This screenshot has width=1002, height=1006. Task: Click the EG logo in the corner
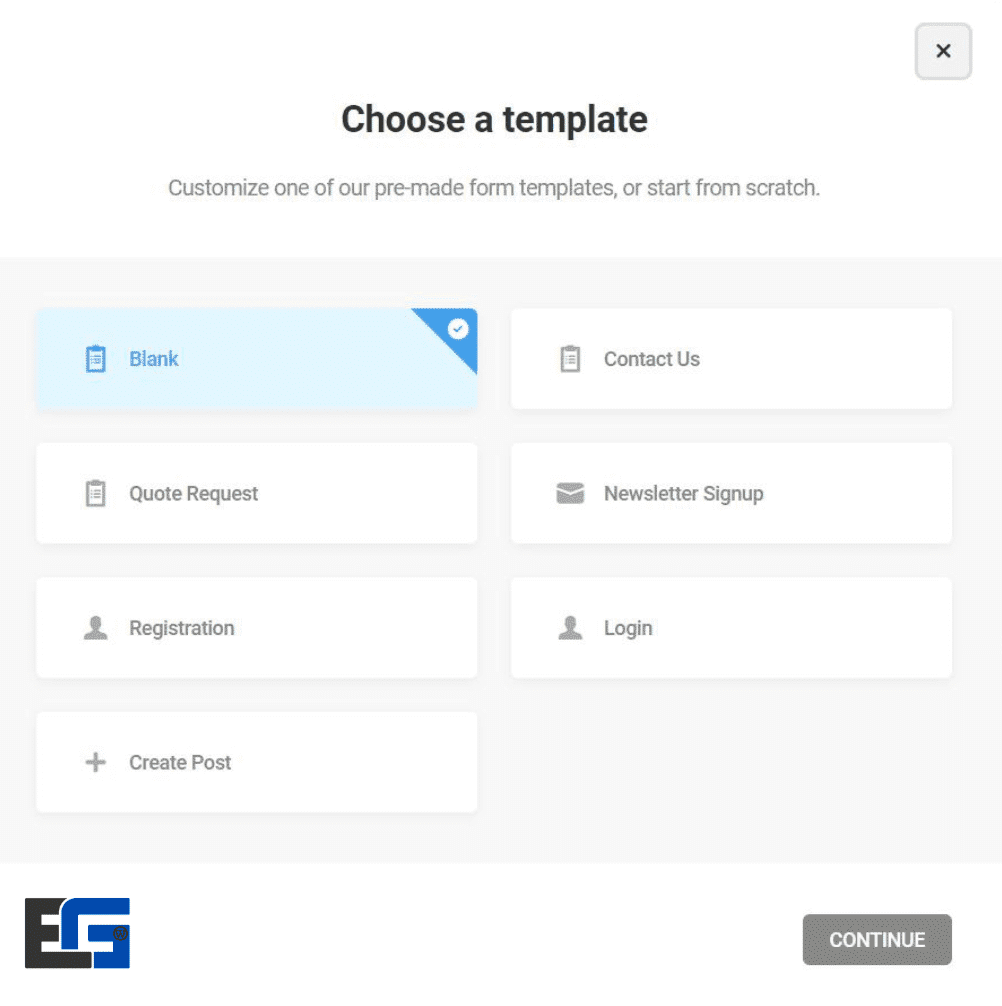click(77, 932)
